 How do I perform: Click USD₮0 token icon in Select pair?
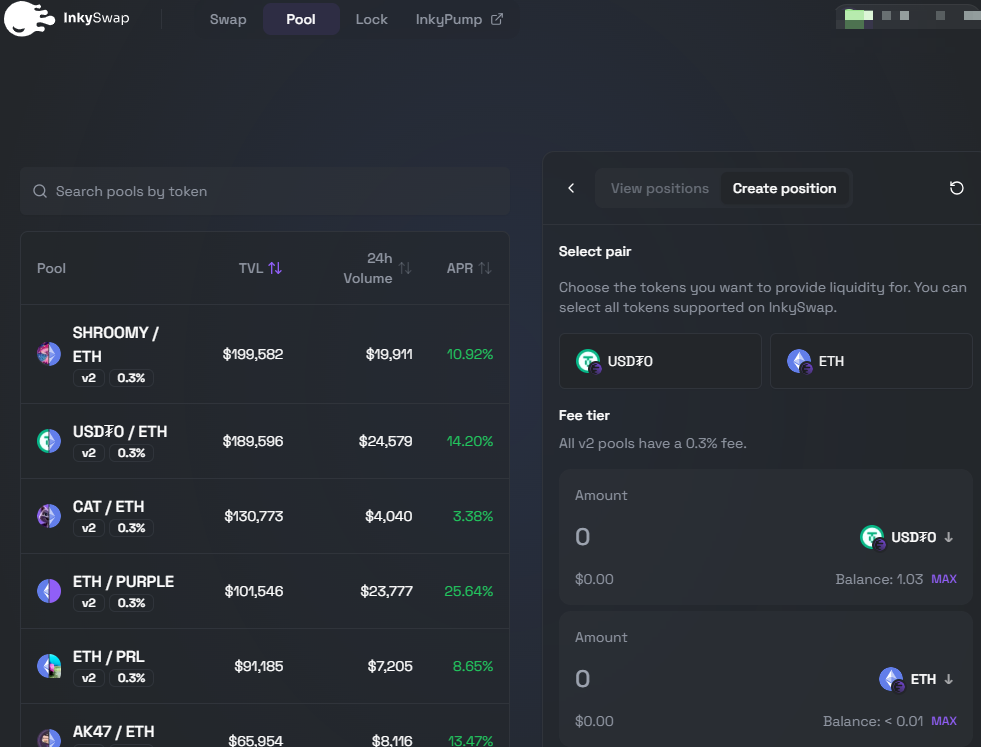click(588, 361)
